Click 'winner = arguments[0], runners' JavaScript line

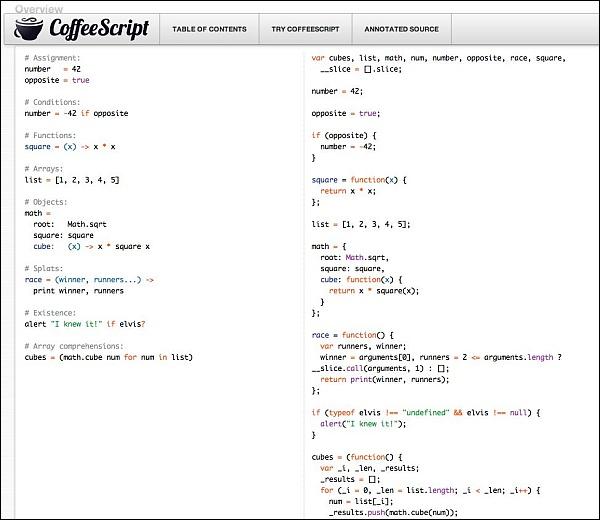[441, 358]
